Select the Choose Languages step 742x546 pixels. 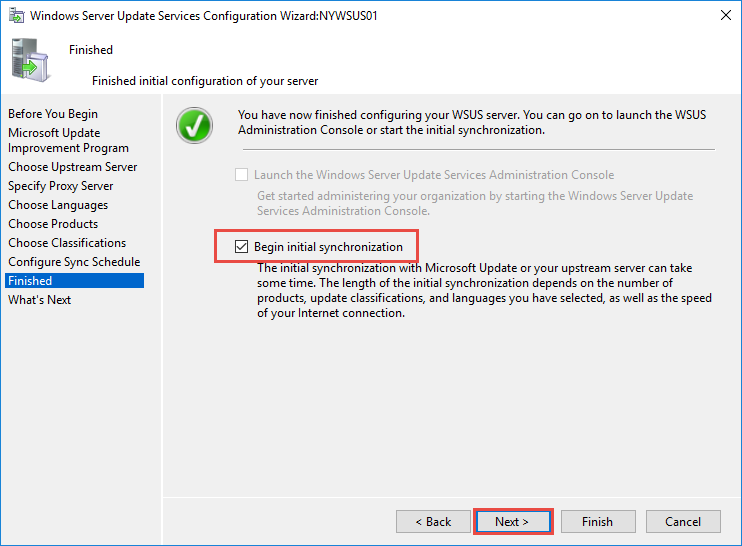pyautogui.click(x=58, y=205)
